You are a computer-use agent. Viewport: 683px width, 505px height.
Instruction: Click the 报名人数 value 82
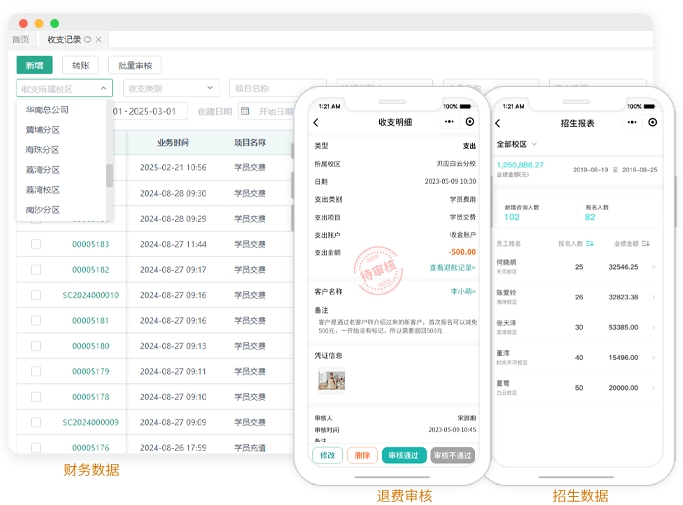click(590, 217)
